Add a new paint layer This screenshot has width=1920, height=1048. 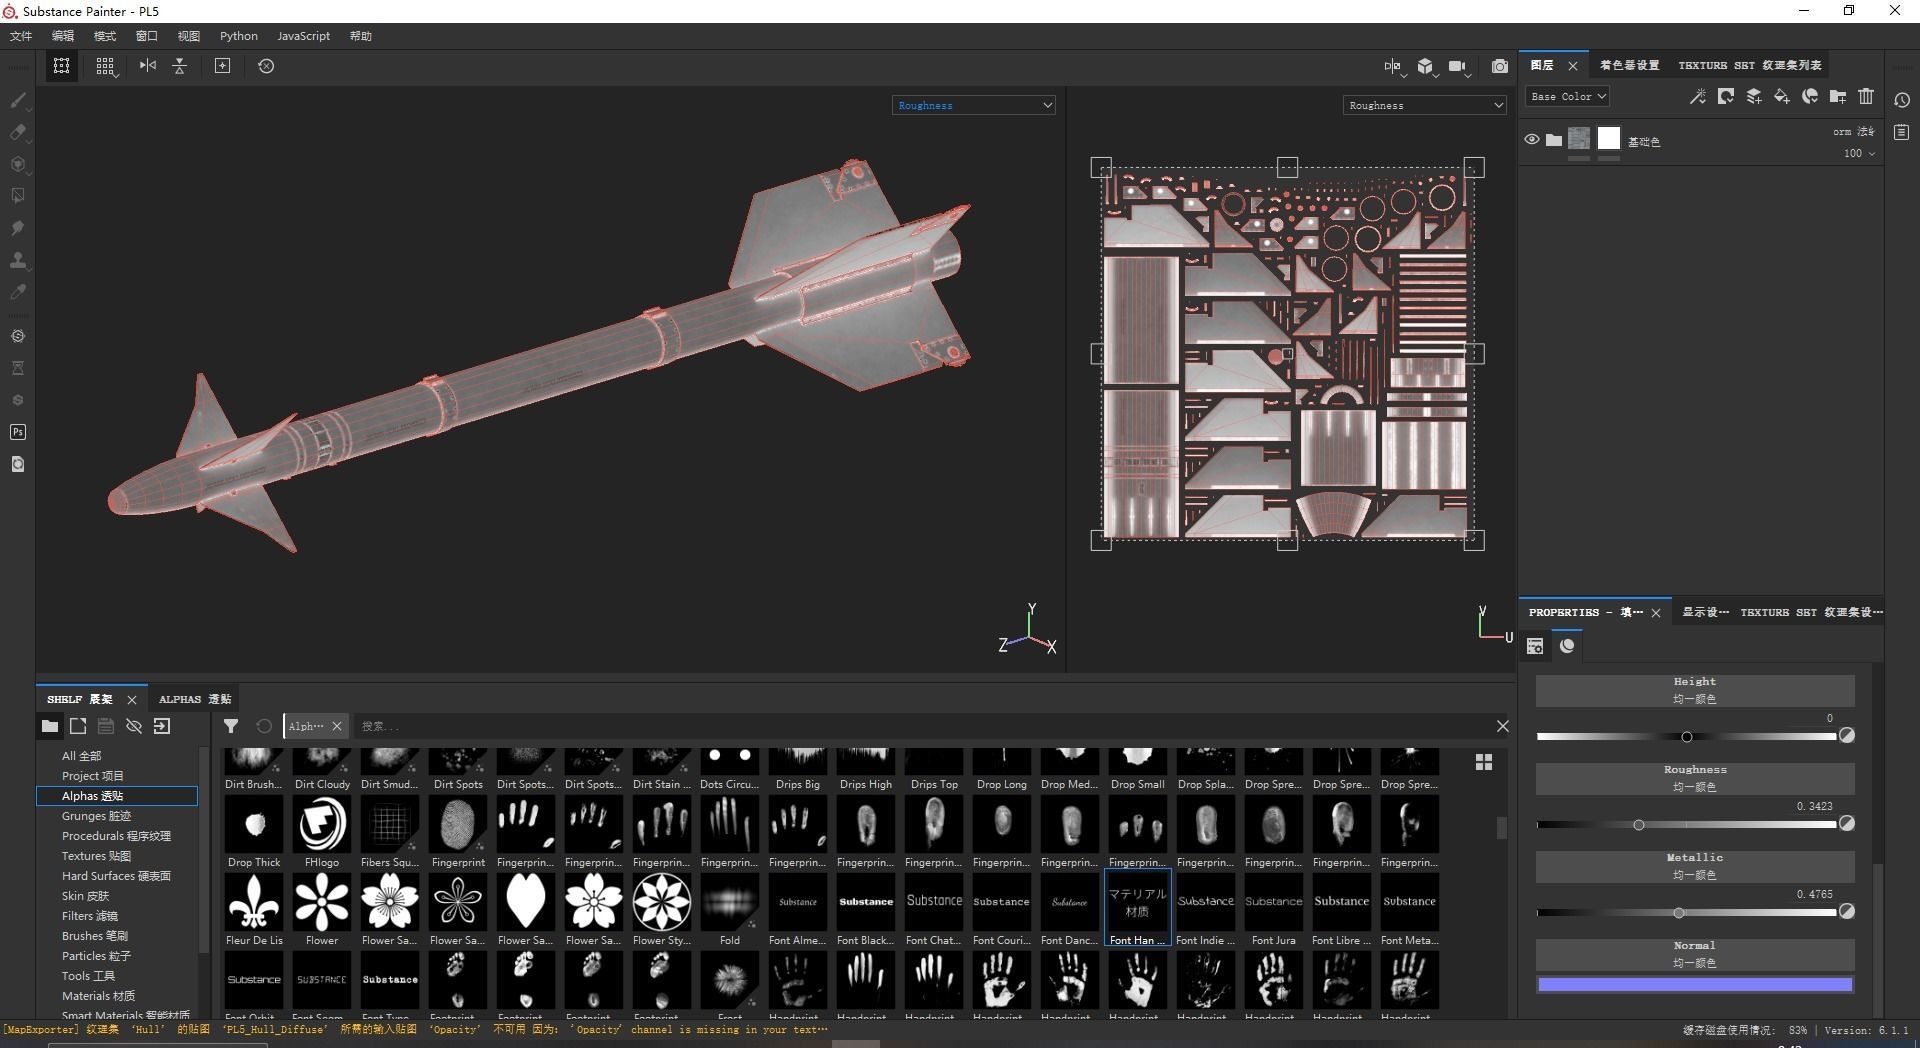pyautogui.click(x=1753, y=96)
